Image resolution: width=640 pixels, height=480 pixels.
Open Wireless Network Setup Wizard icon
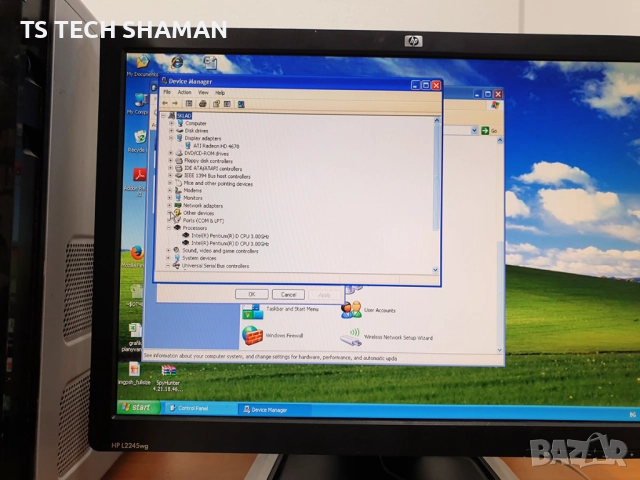pos(350,337)
